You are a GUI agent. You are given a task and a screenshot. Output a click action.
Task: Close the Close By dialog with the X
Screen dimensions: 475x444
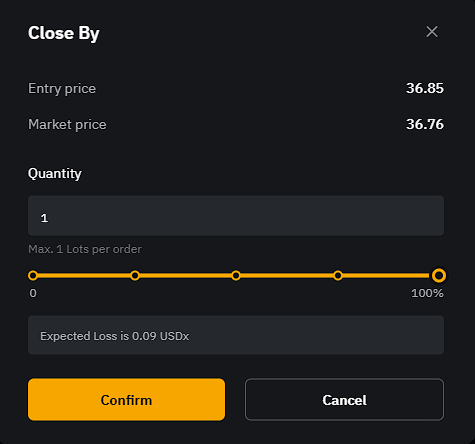432,32
